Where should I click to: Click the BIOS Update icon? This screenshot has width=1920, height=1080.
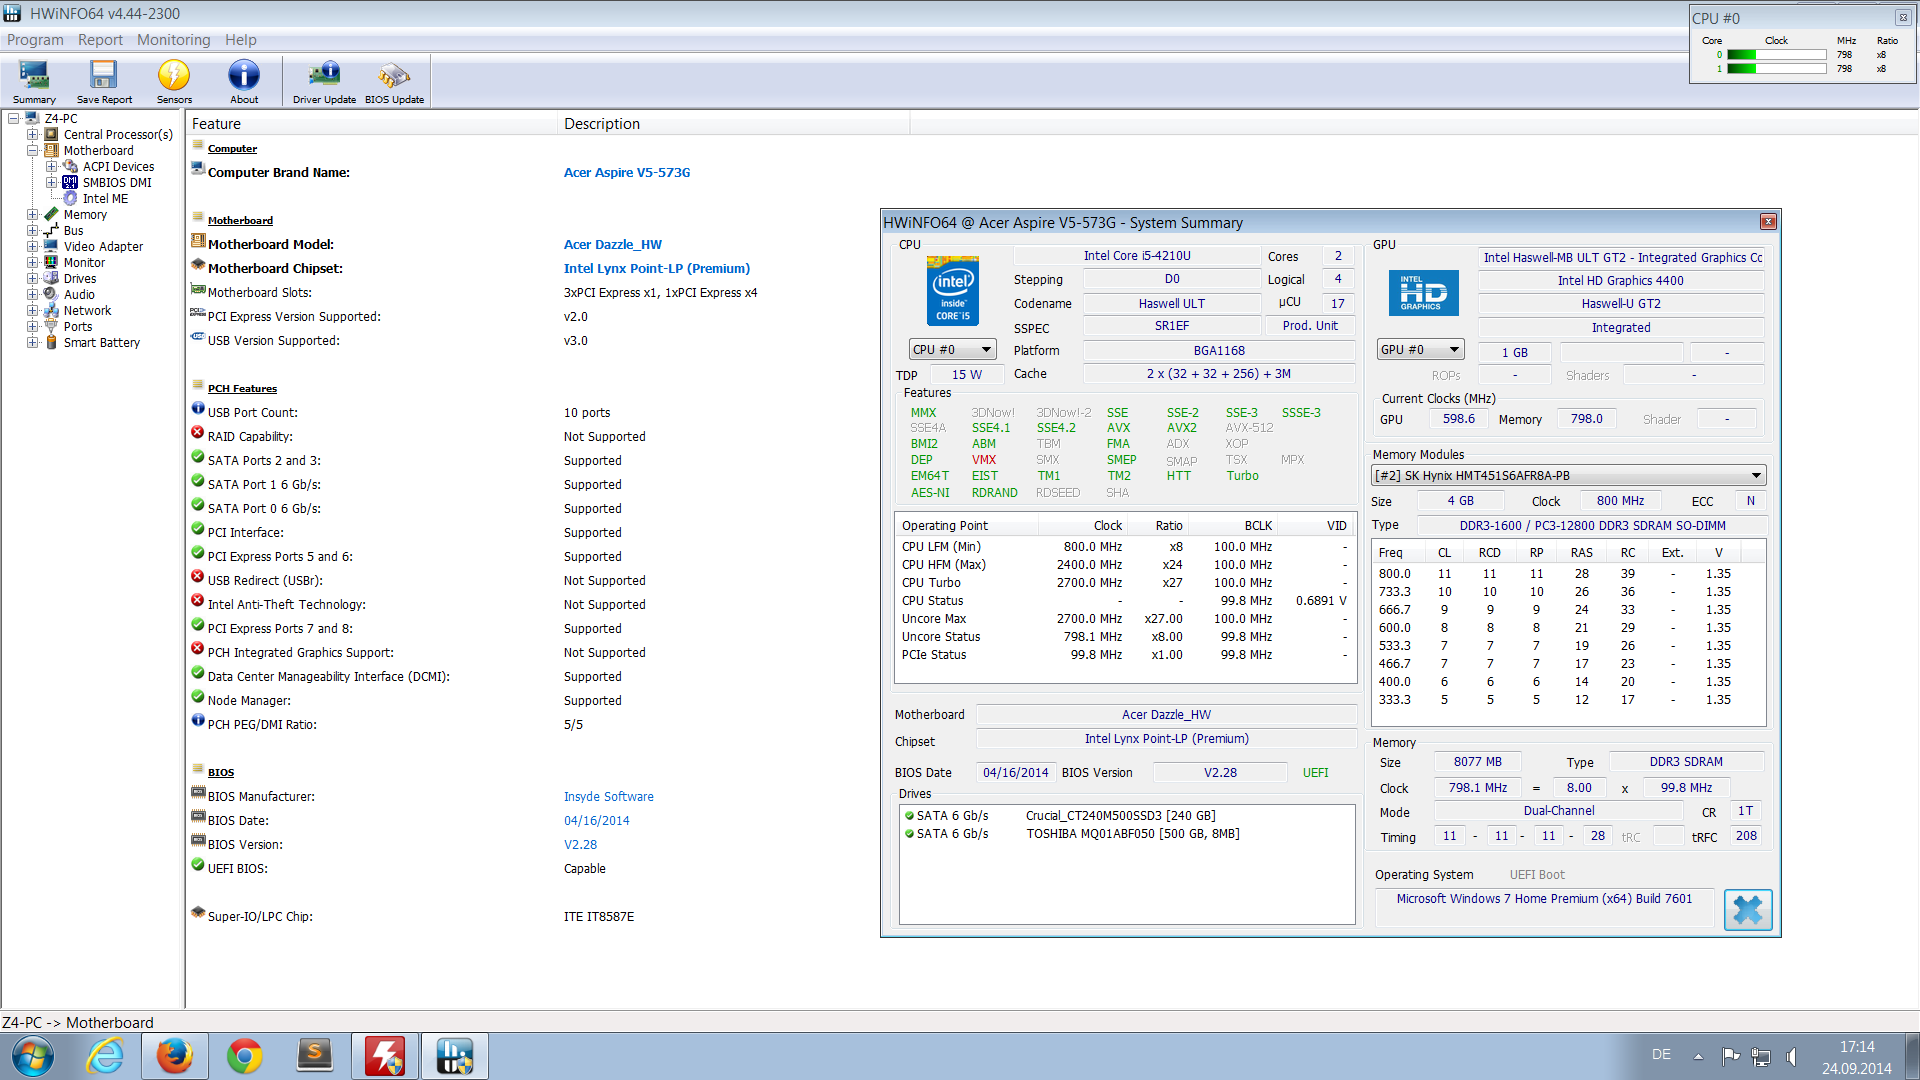[x=394, y=81]
